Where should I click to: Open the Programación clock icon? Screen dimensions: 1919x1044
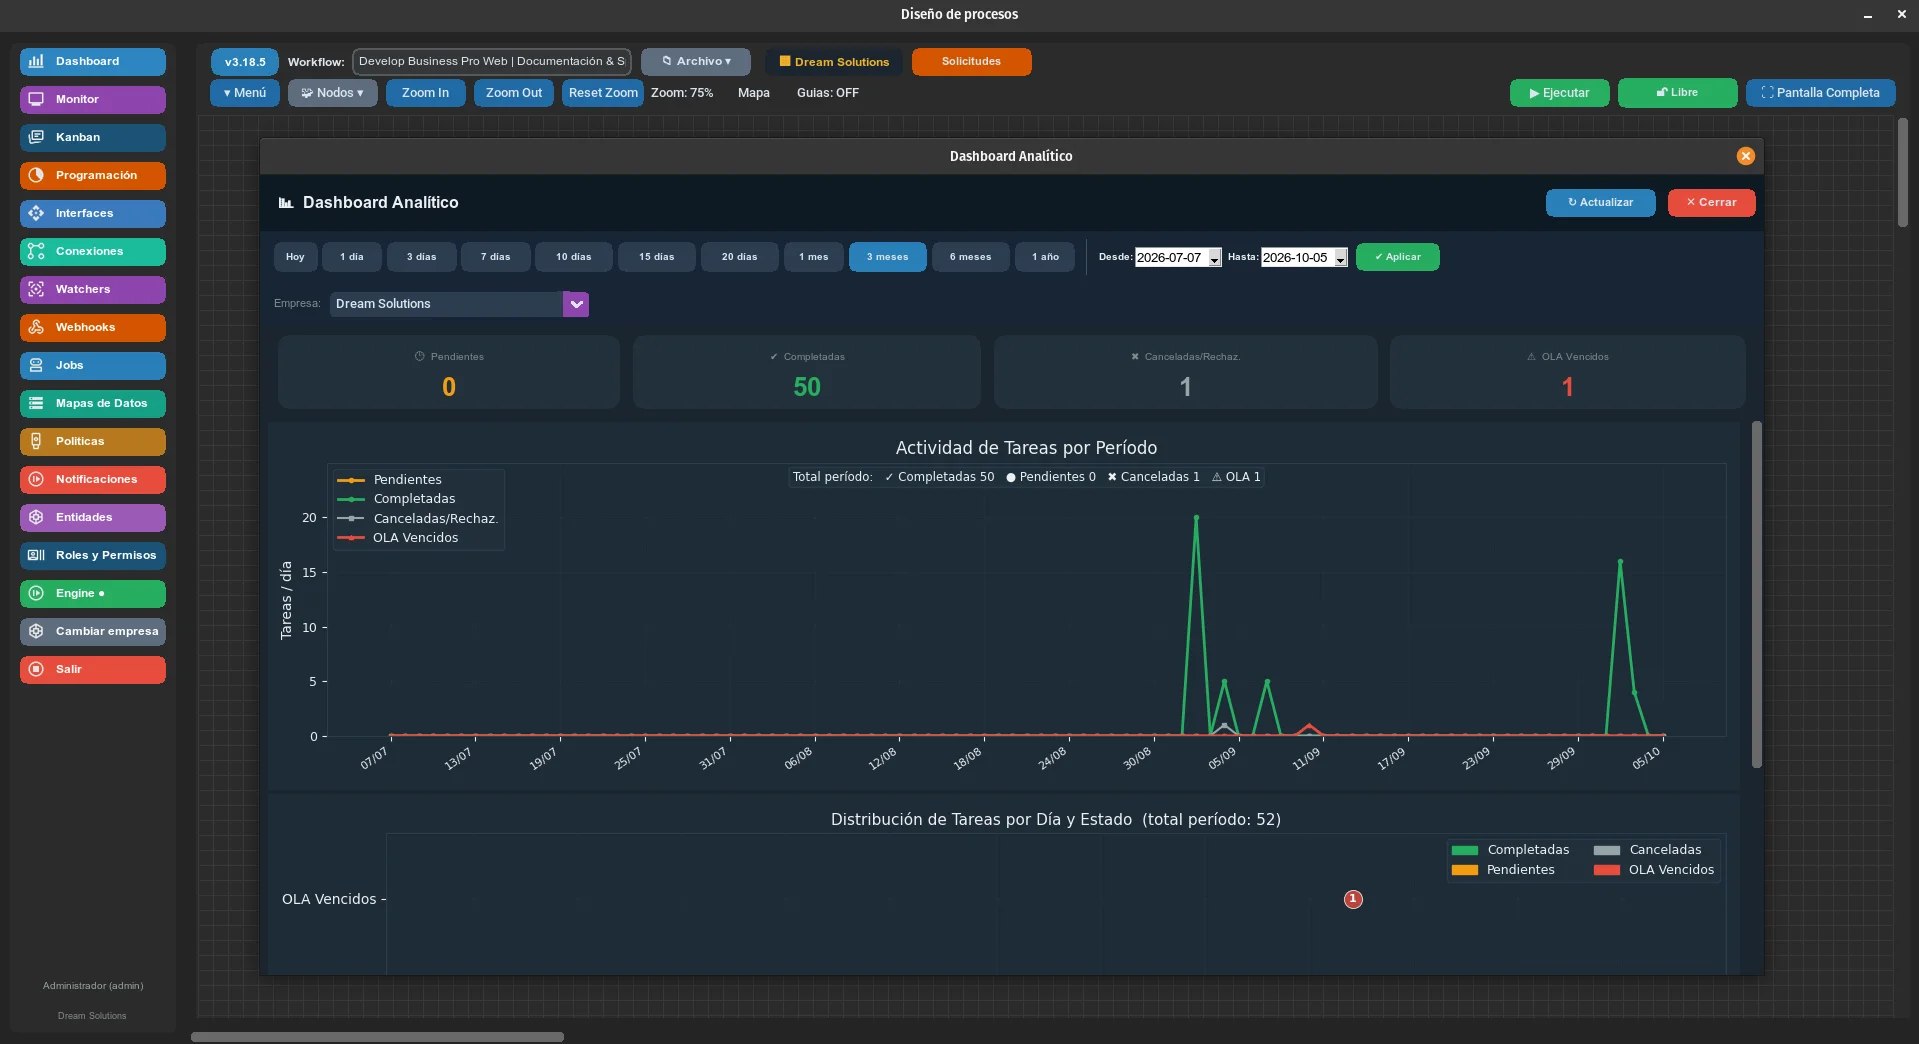click(x=36, y=175)
